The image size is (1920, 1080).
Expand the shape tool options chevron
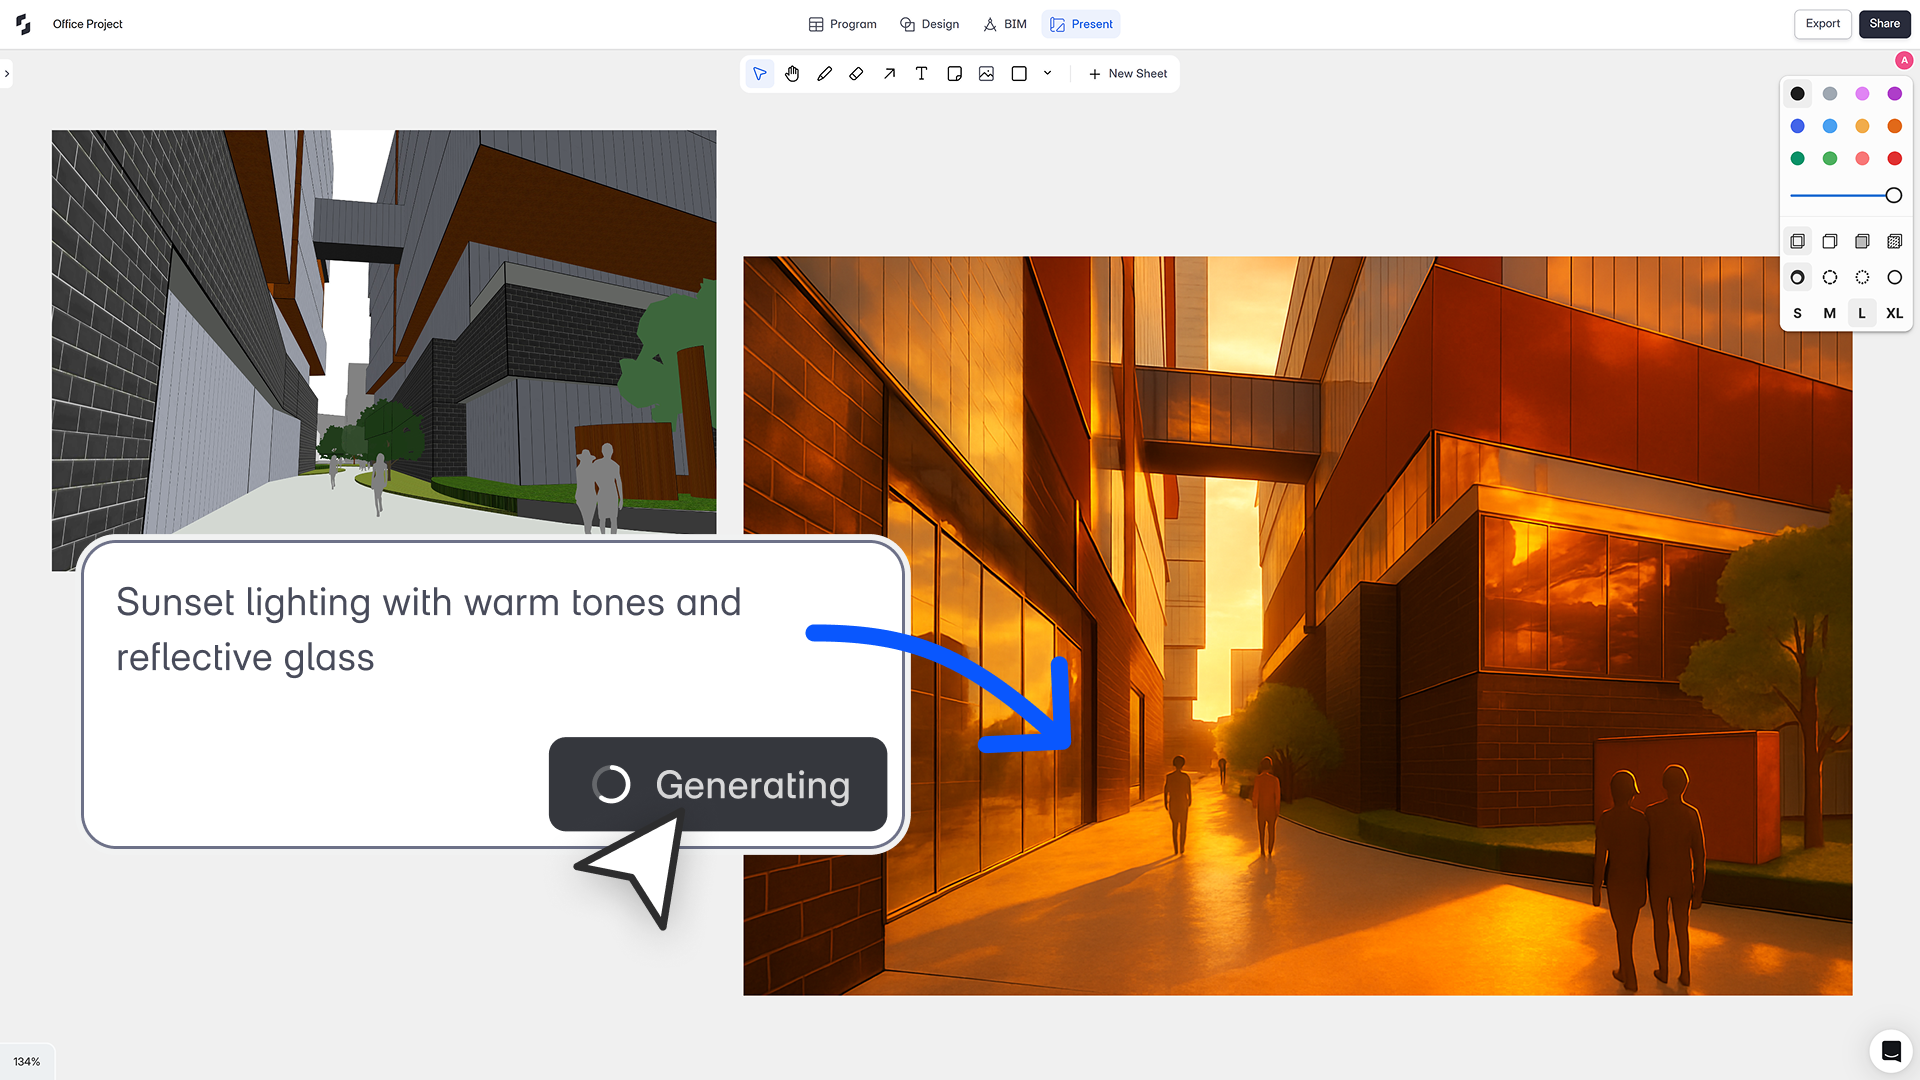pos(1047,74)
